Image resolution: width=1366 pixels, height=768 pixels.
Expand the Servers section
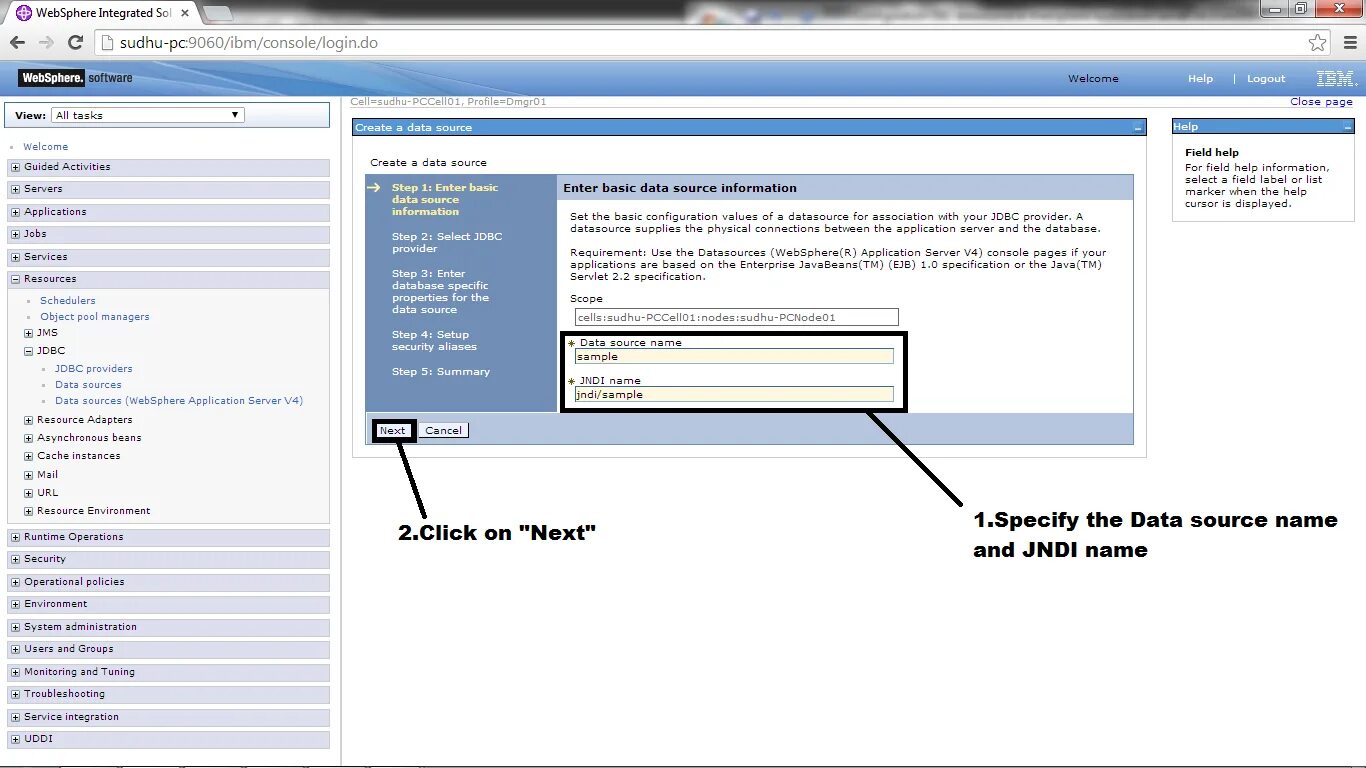point(15,189)
